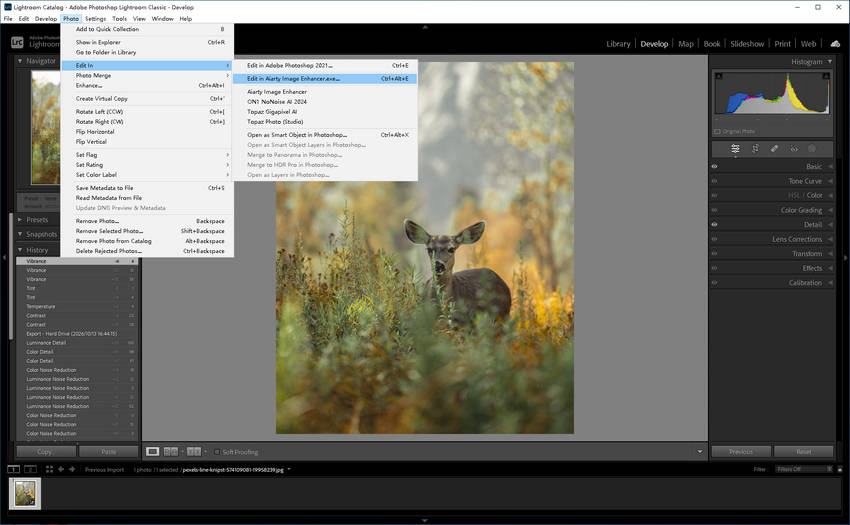Select the Export - Hard Drive history step

coord(76,334)
